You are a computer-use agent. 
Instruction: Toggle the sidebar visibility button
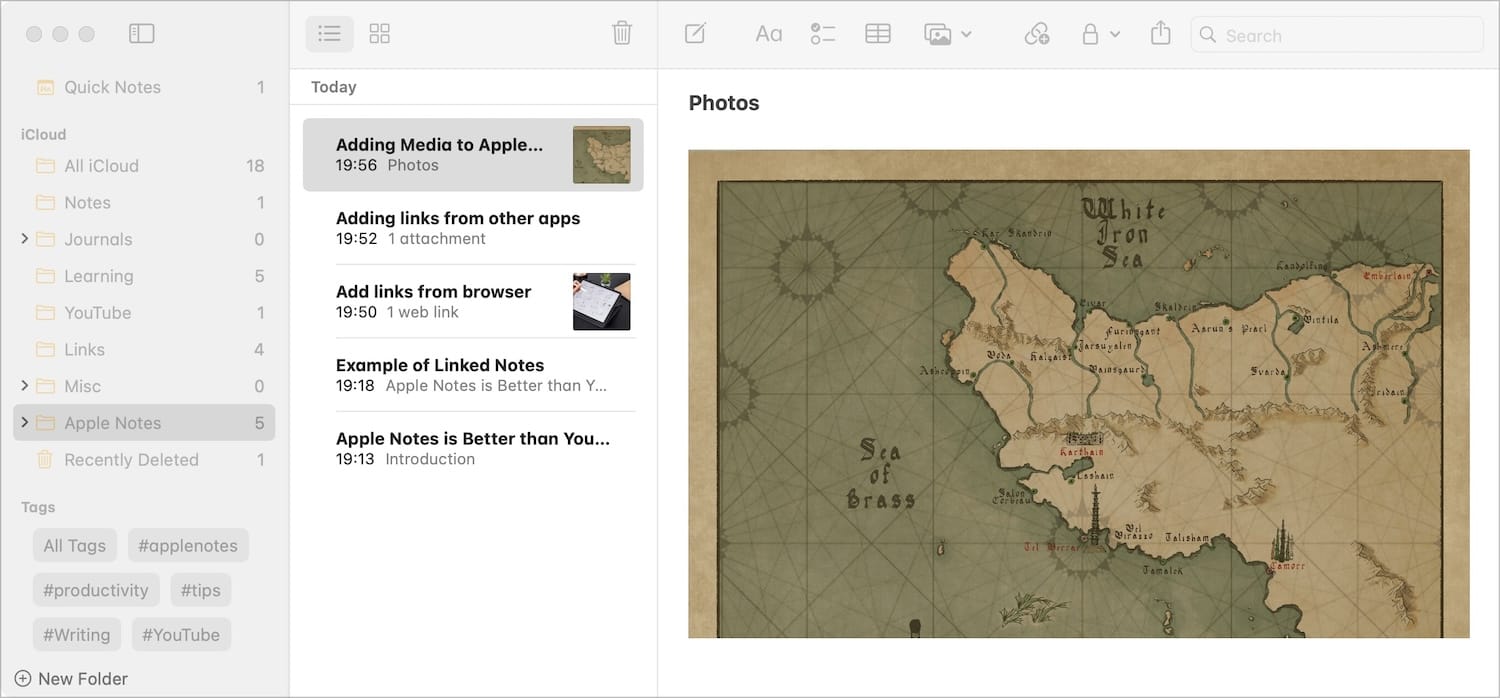[x=142, y=34]
